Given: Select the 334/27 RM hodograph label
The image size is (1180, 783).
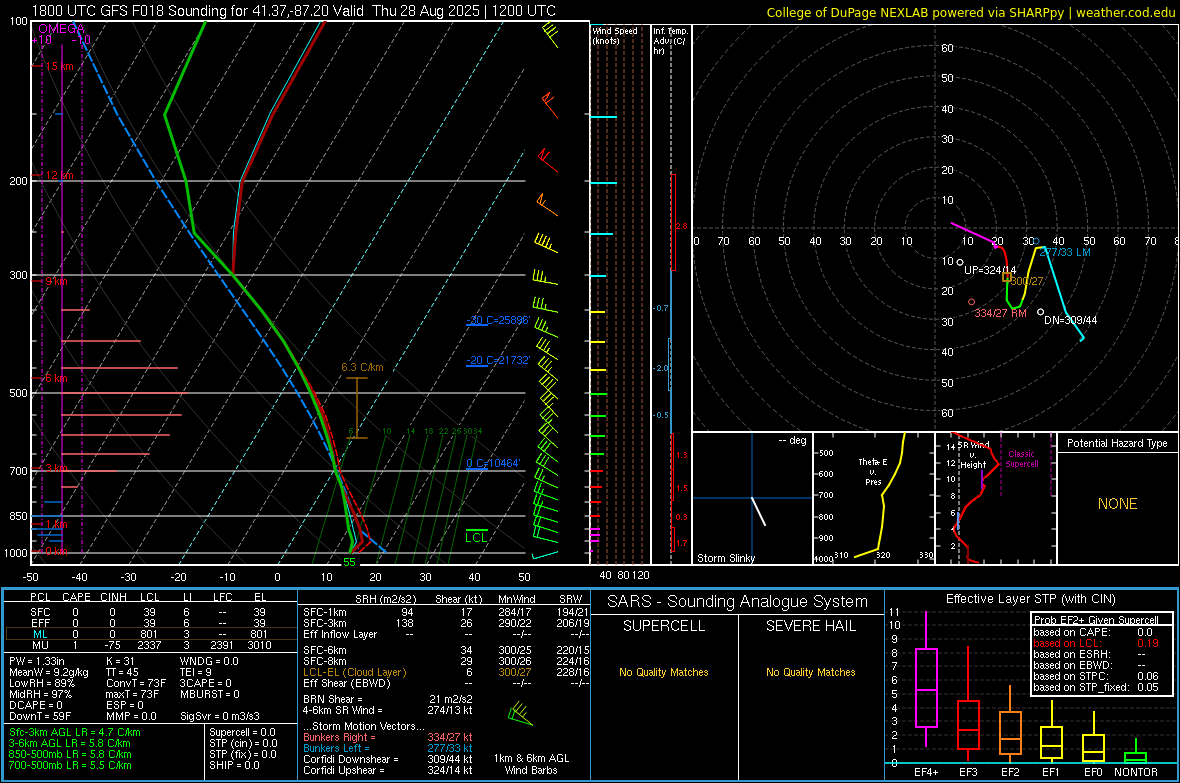Looking at the screenshot, I should click(1000, 313).
